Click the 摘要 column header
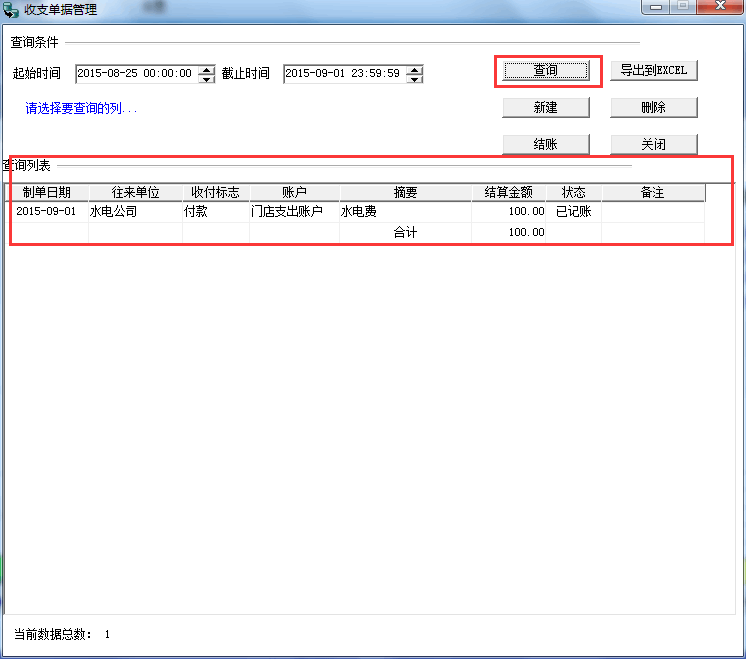This screenshot has height=659, width=746. [405, 193]
